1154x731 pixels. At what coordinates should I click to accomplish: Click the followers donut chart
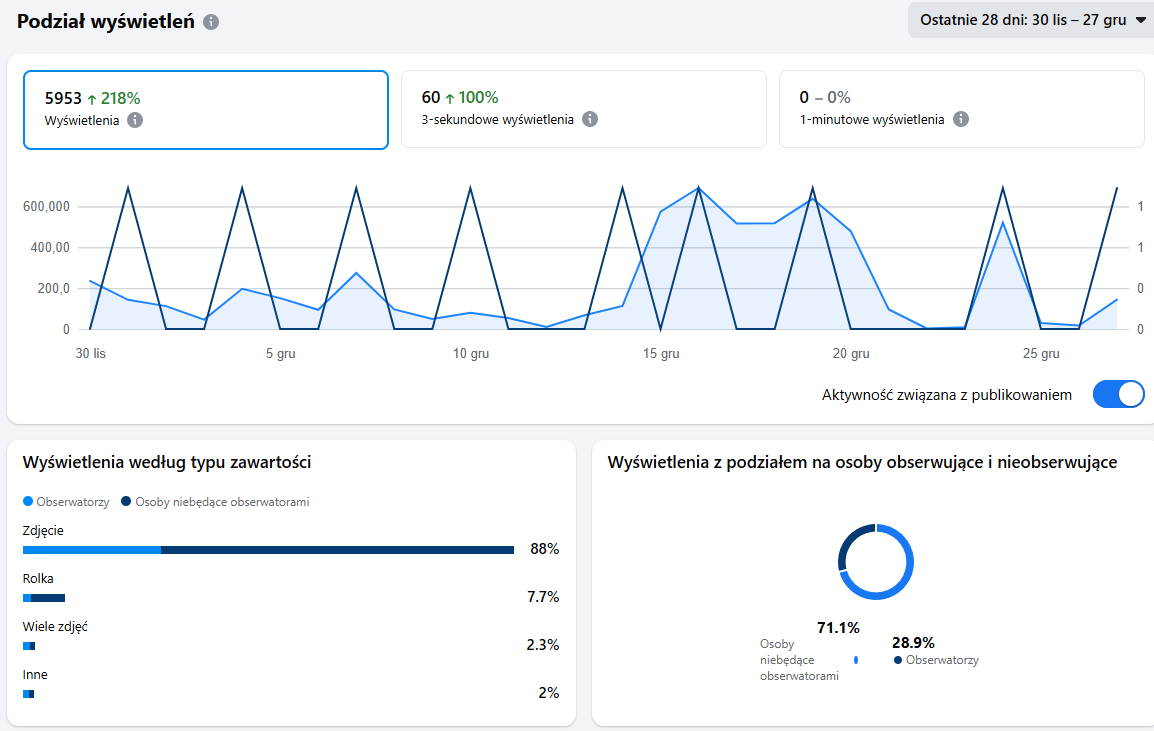coord(876,561)
